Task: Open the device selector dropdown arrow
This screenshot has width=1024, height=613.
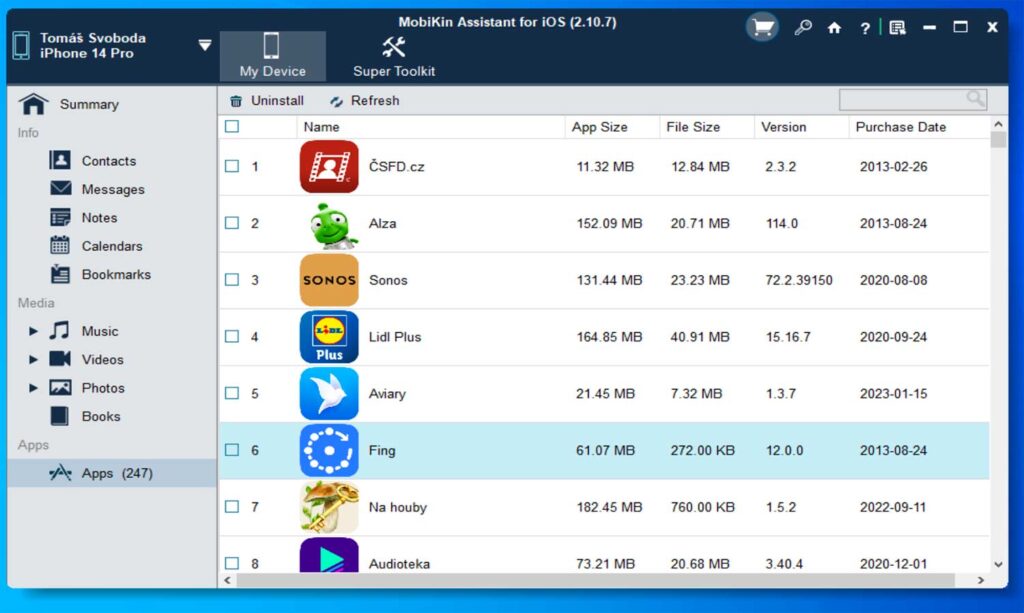Action: 204,45
